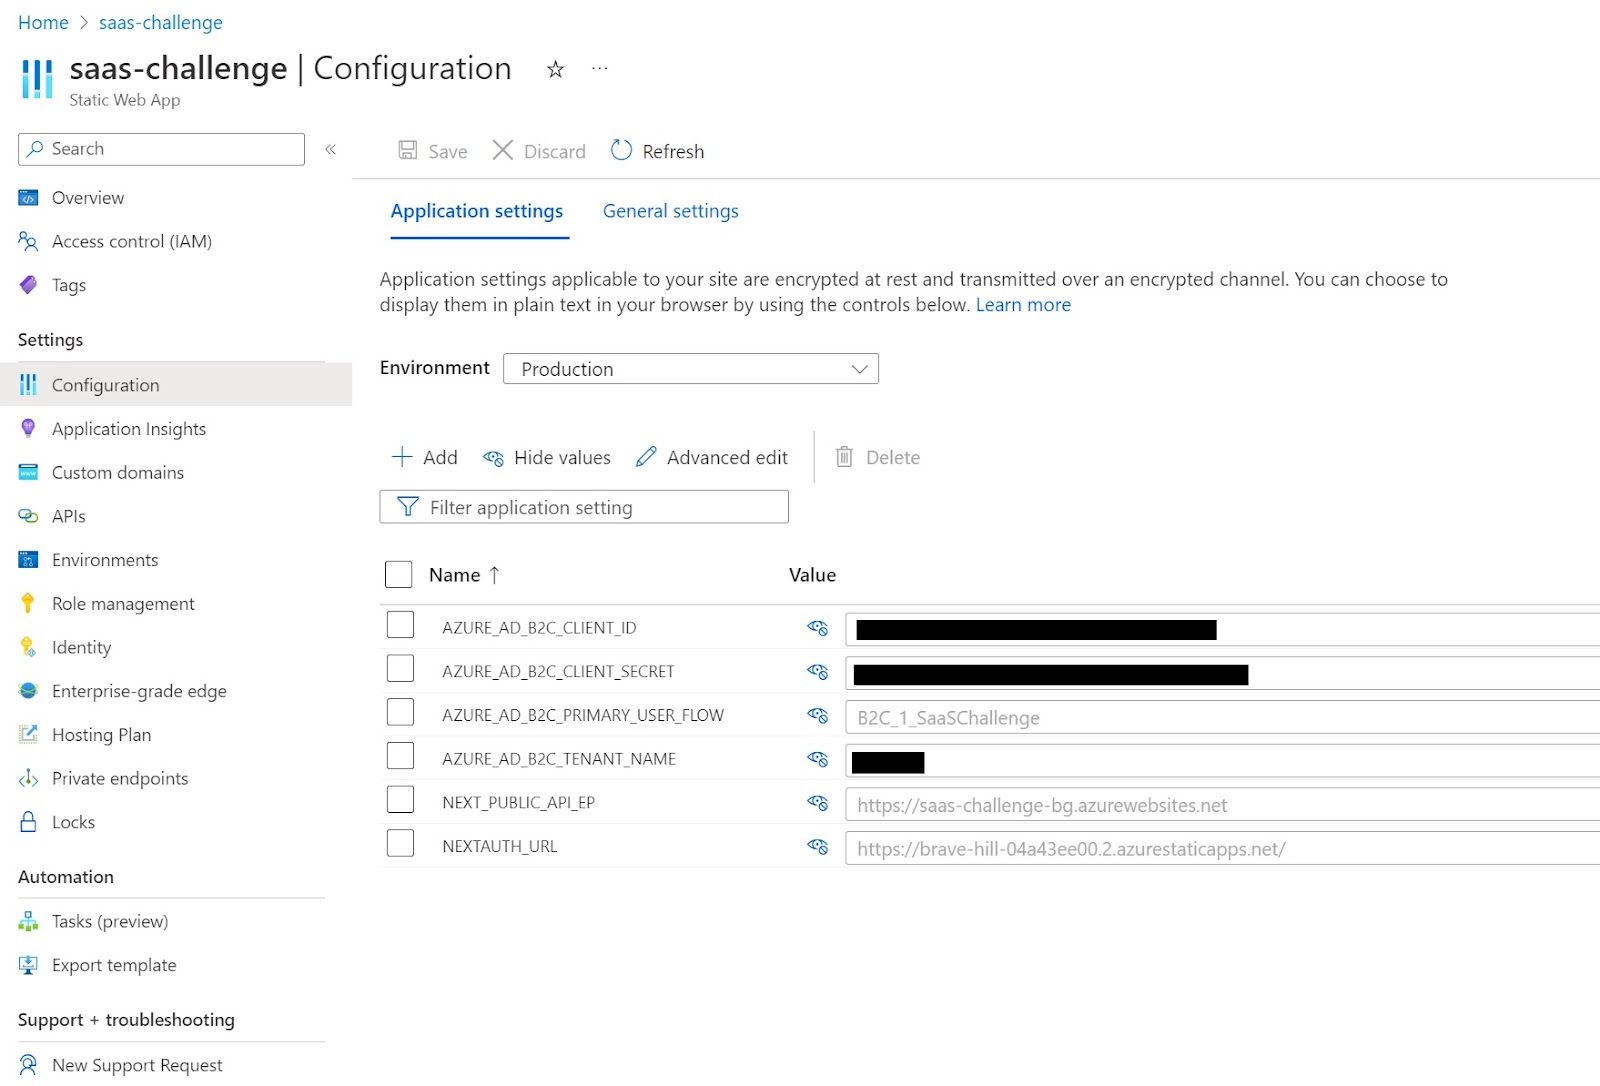Check the NEXT_PUBLIC_API_EP row checkbox
The height and width of the screenshot is (1086, 1600).
(400, 799)
